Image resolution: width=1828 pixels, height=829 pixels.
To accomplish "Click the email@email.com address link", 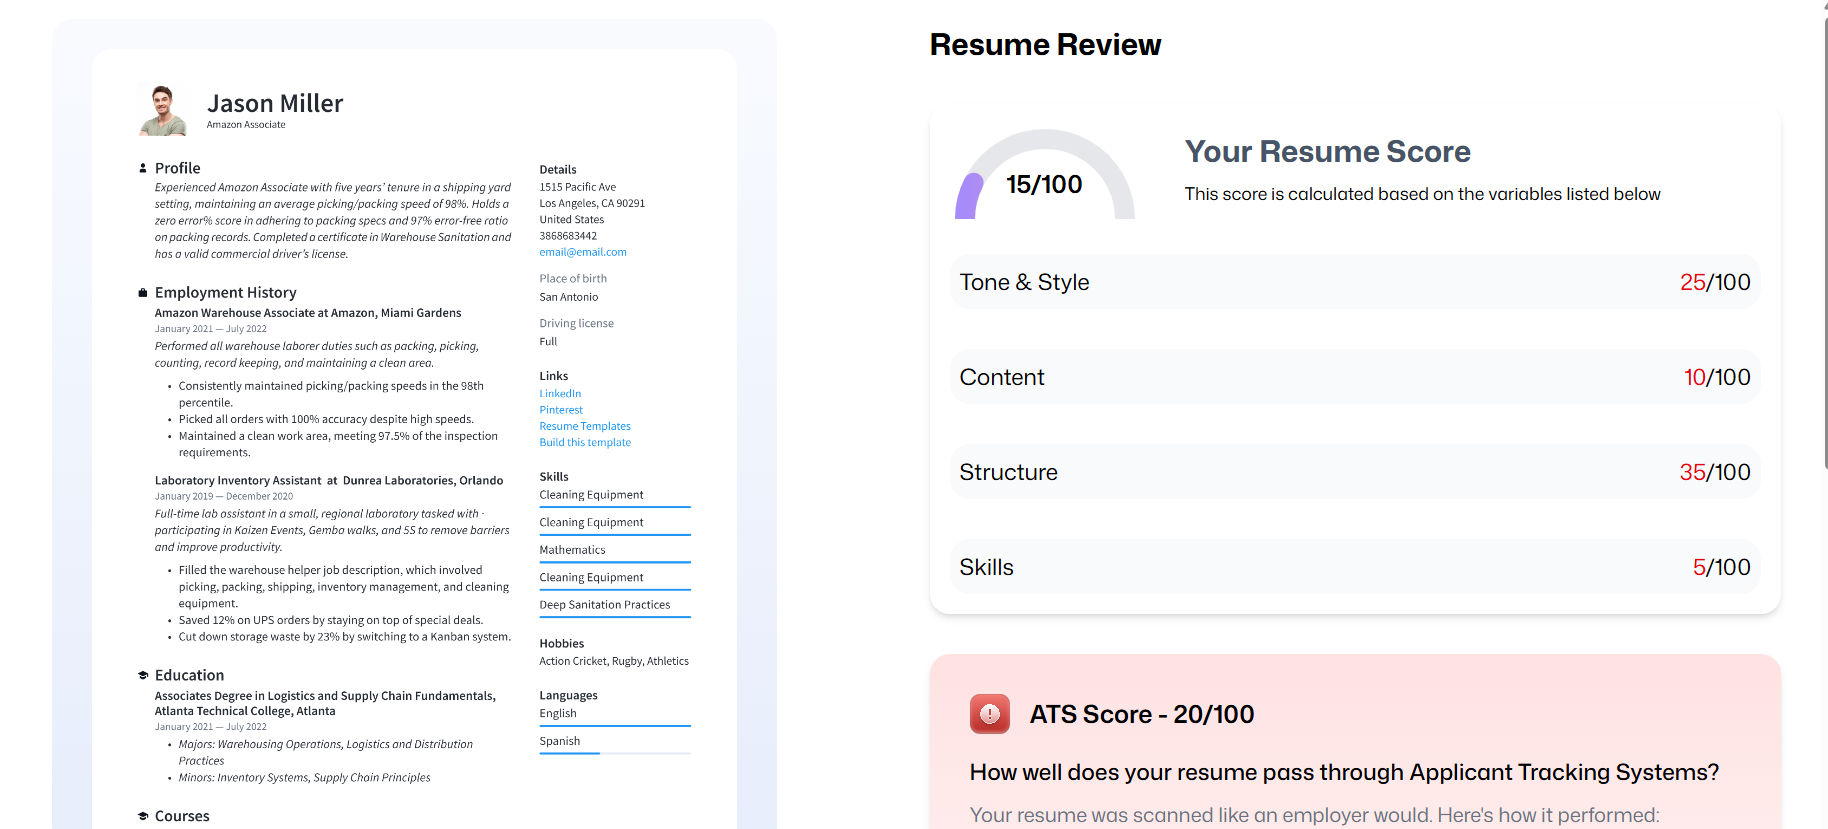I will tap(583, 252).
